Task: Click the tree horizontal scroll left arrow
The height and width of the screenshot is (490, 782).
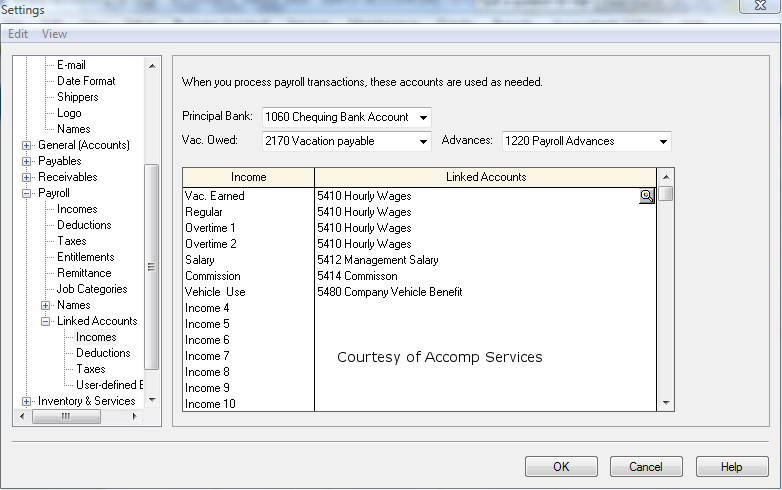Action: click(22, 416)
